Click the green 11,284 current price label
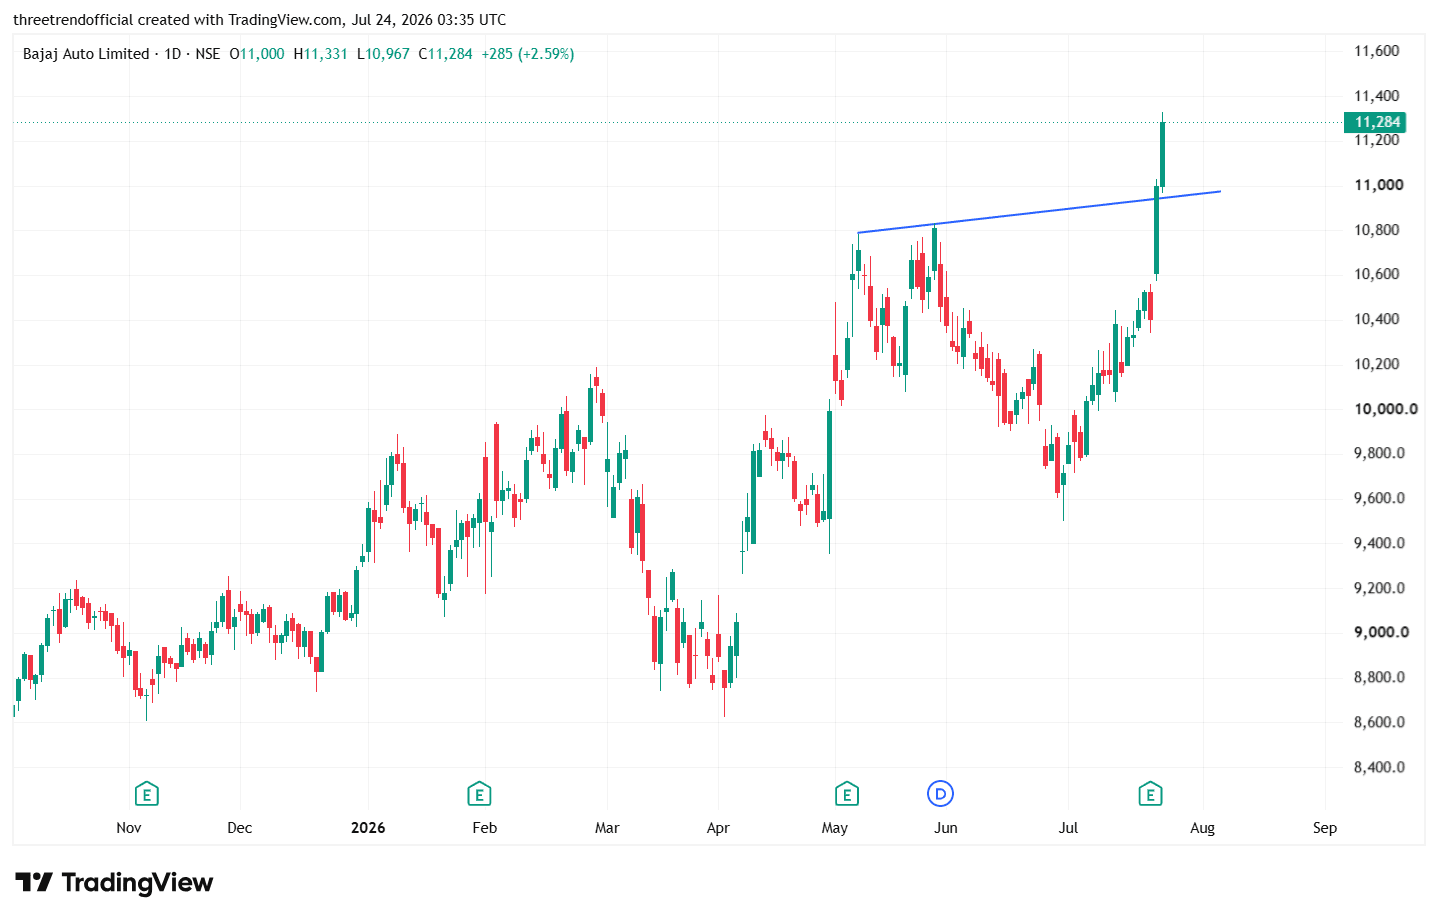This screenshot has width=1438, height=920. pyautogui.click(x=1376, y=122)
